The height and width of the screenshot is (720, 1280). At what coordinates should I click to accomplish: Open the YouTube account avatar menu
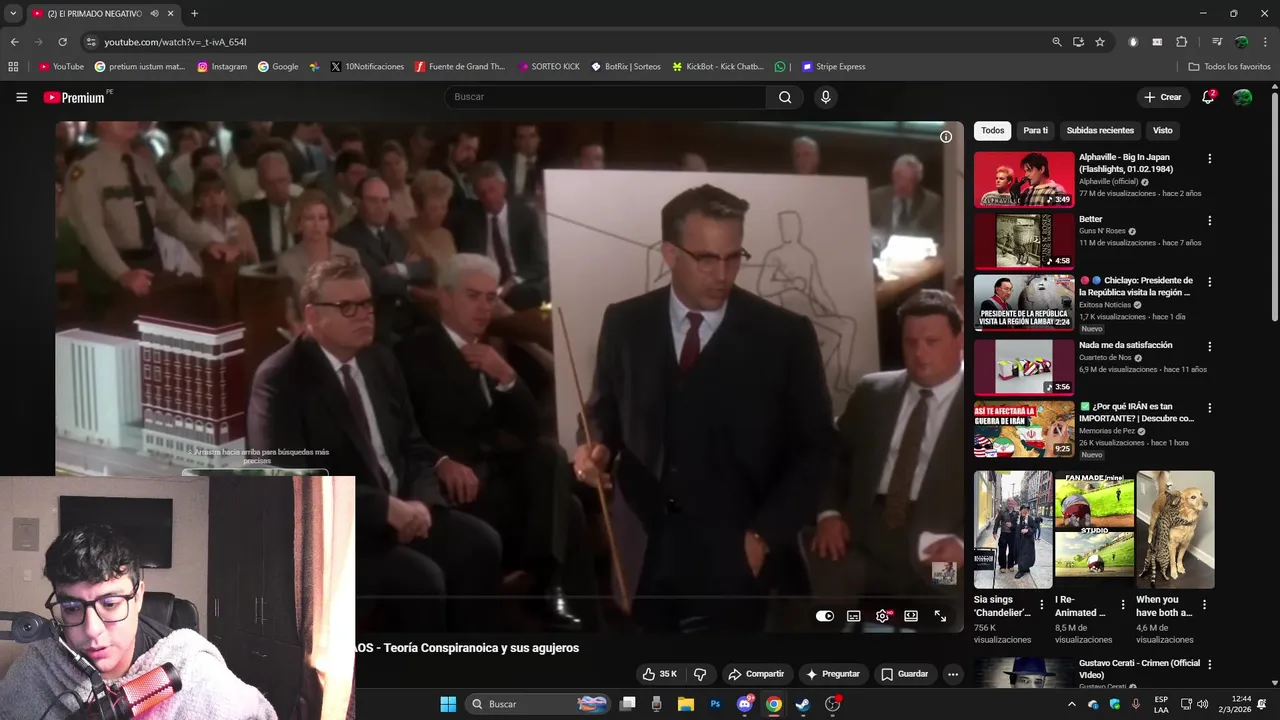pos(1243,97)
